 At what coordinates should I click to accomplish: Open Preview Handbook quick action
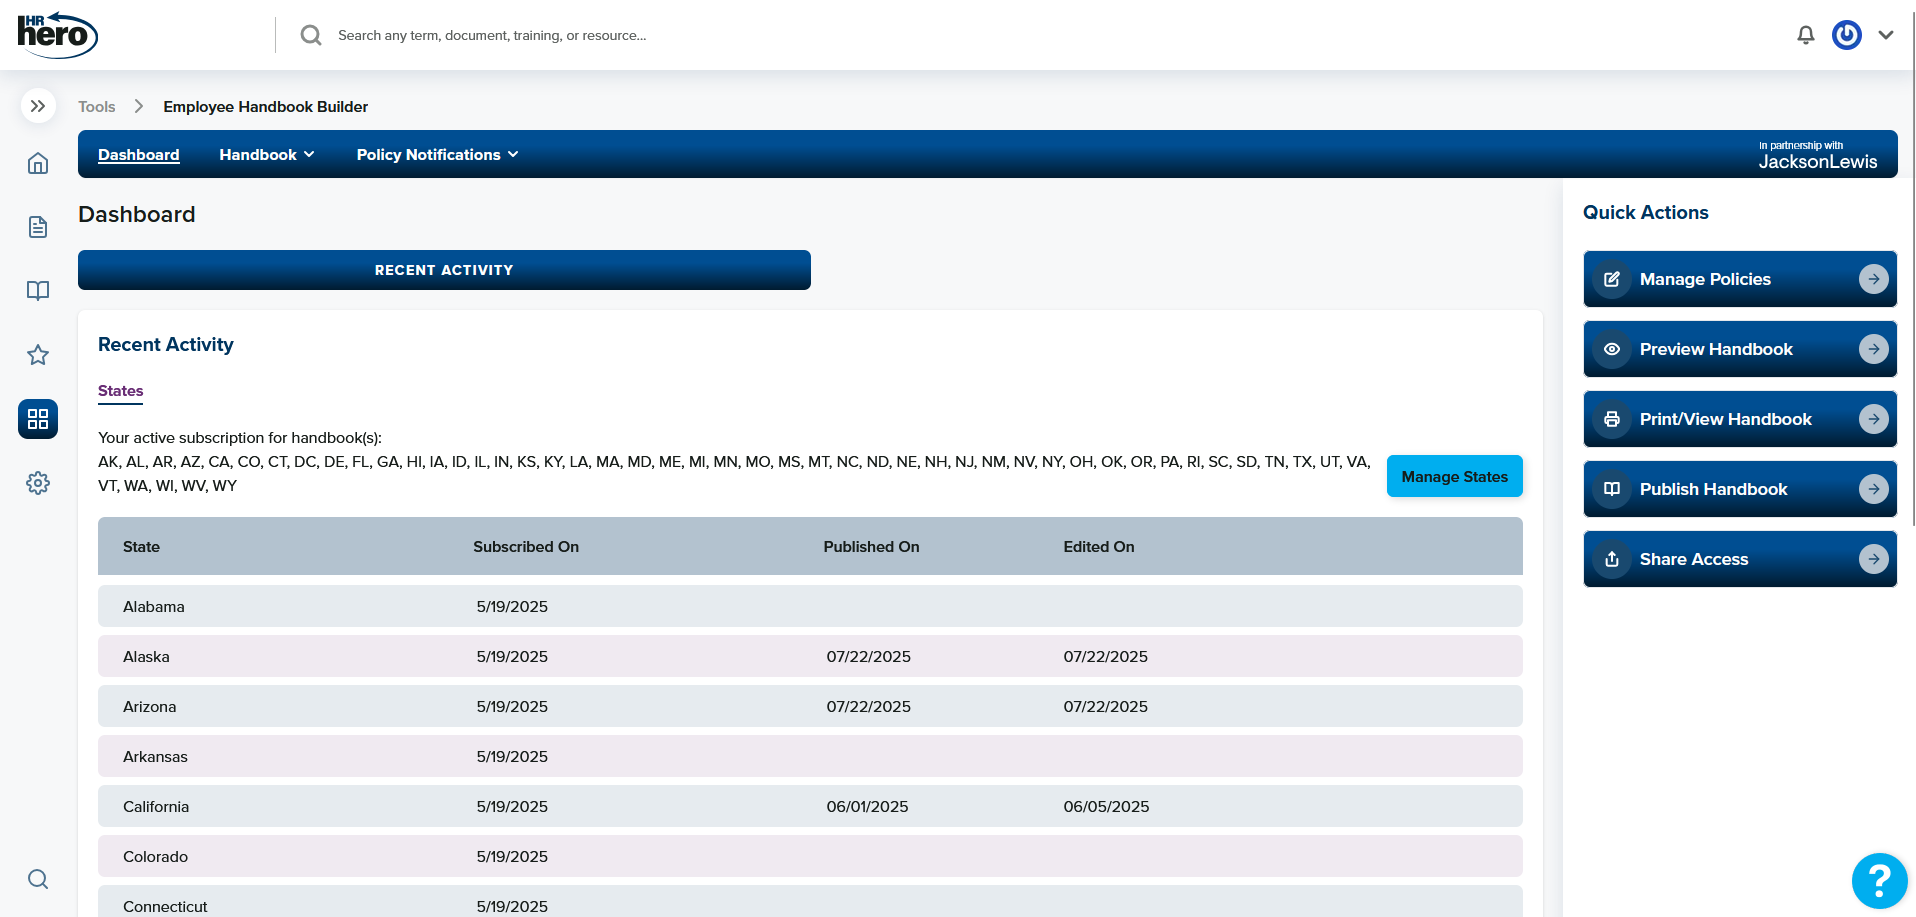pyautogui.click(x=1739, y=349)
